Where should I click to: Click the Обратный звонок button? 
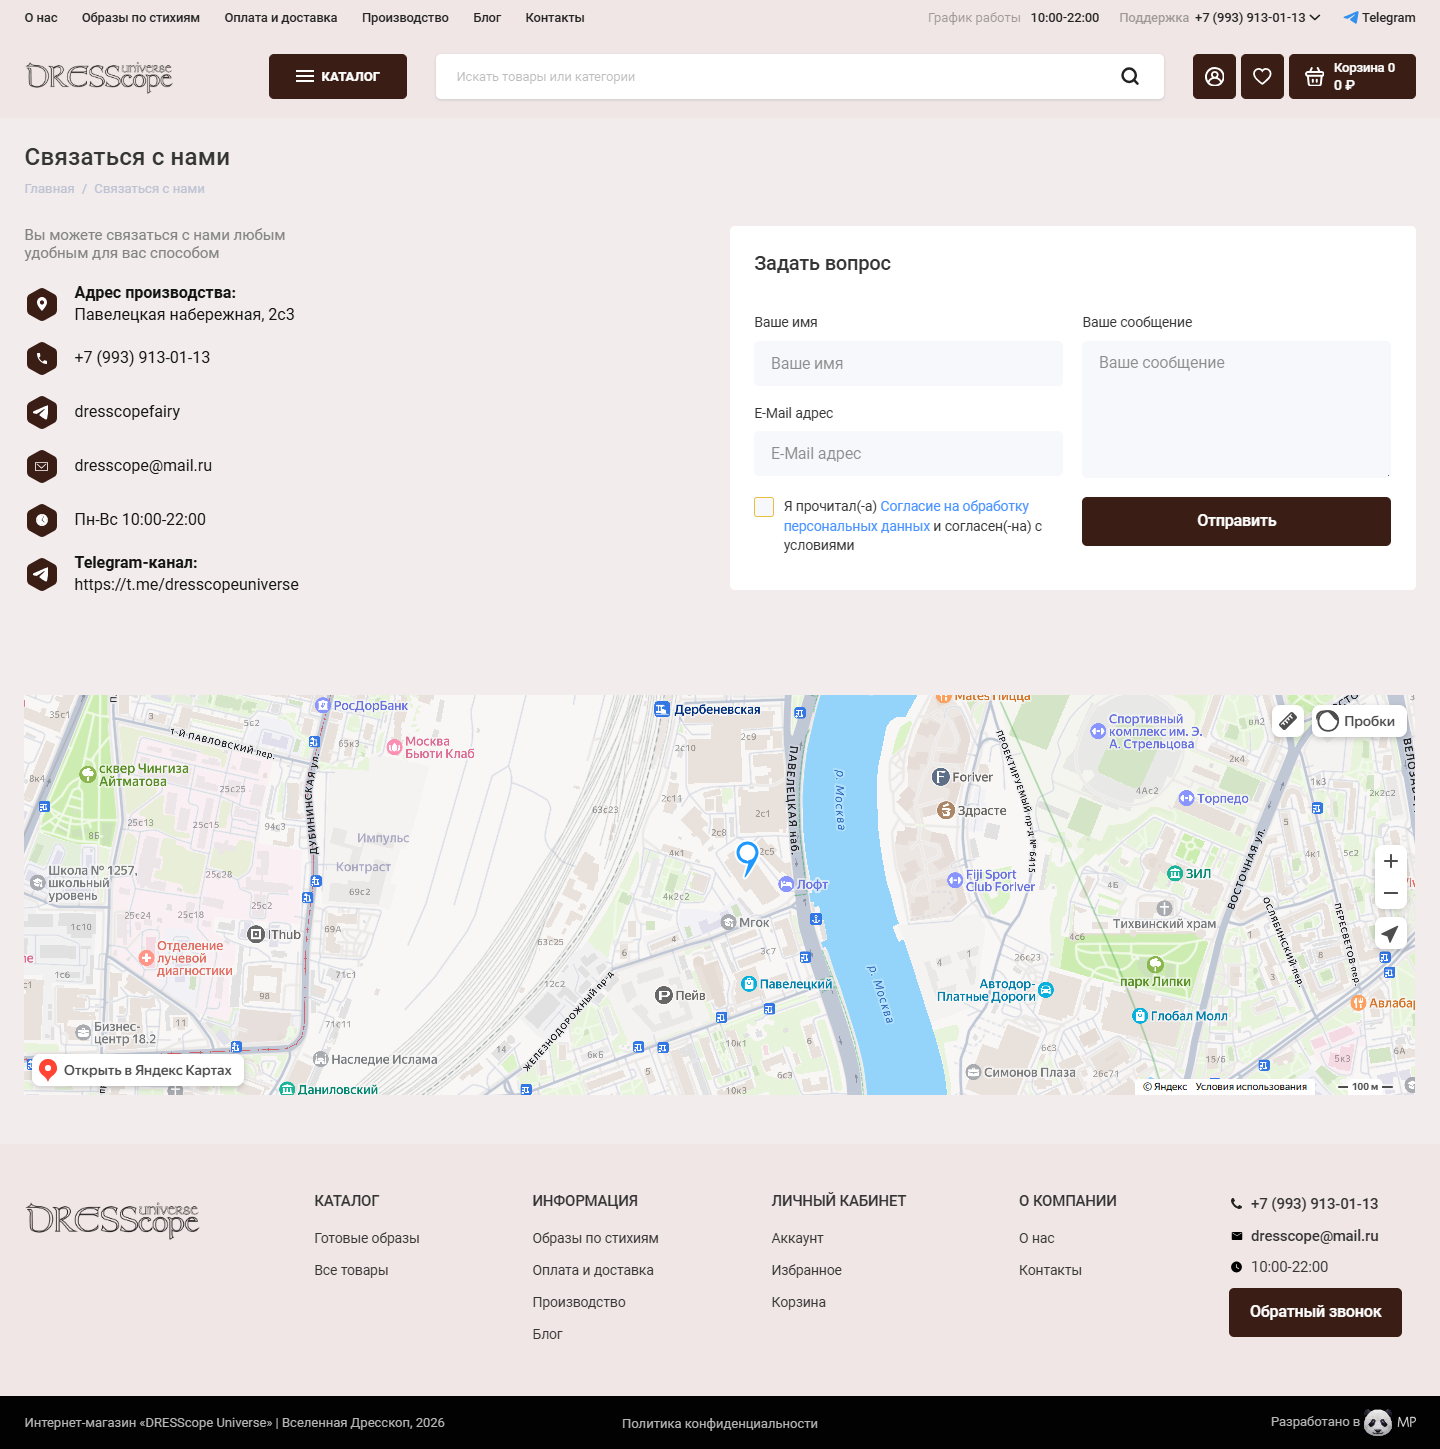tap(1315, 1312)
